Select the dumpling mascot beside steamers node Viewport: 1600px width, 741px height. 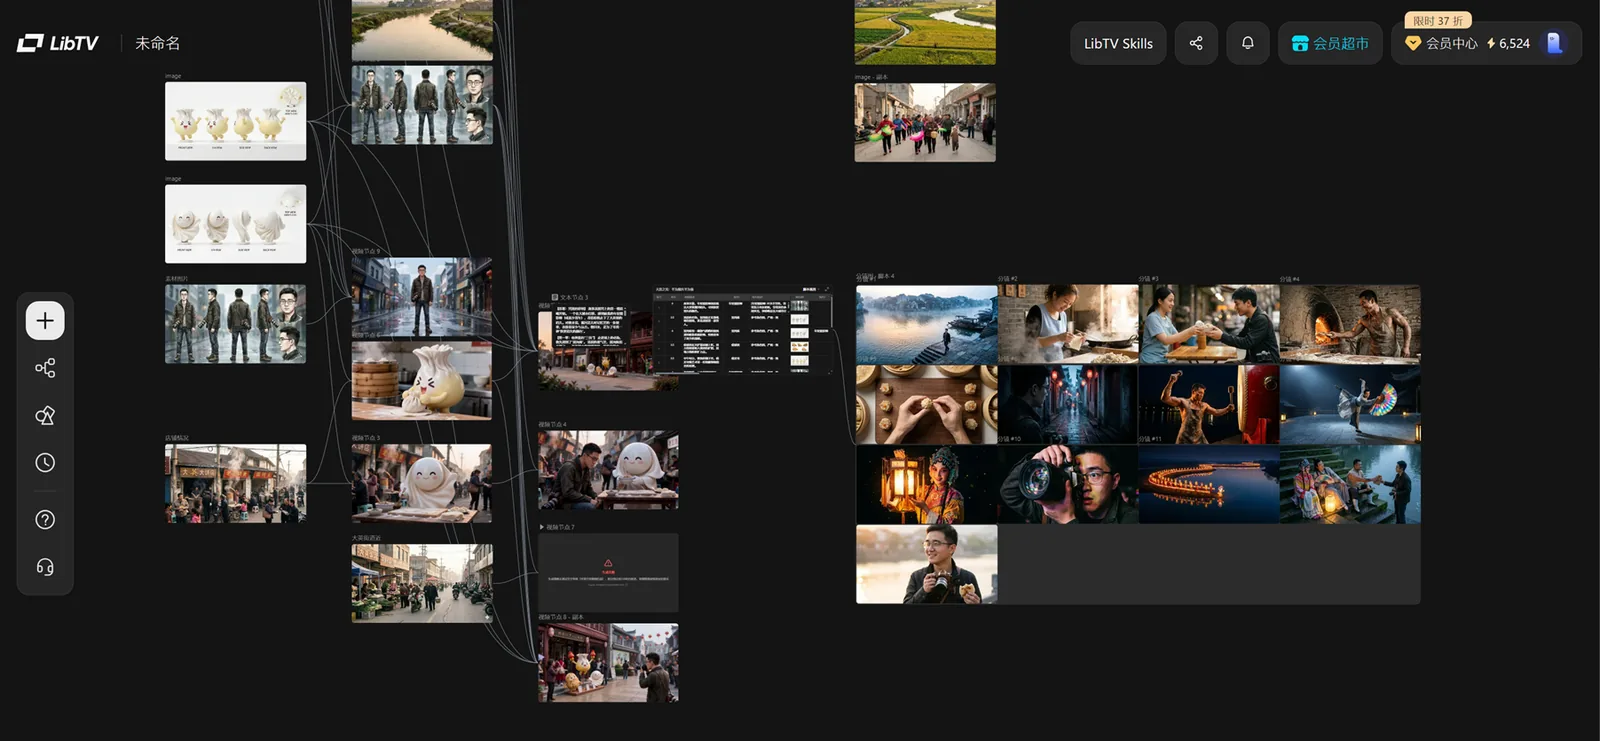(x=422, y=380)
